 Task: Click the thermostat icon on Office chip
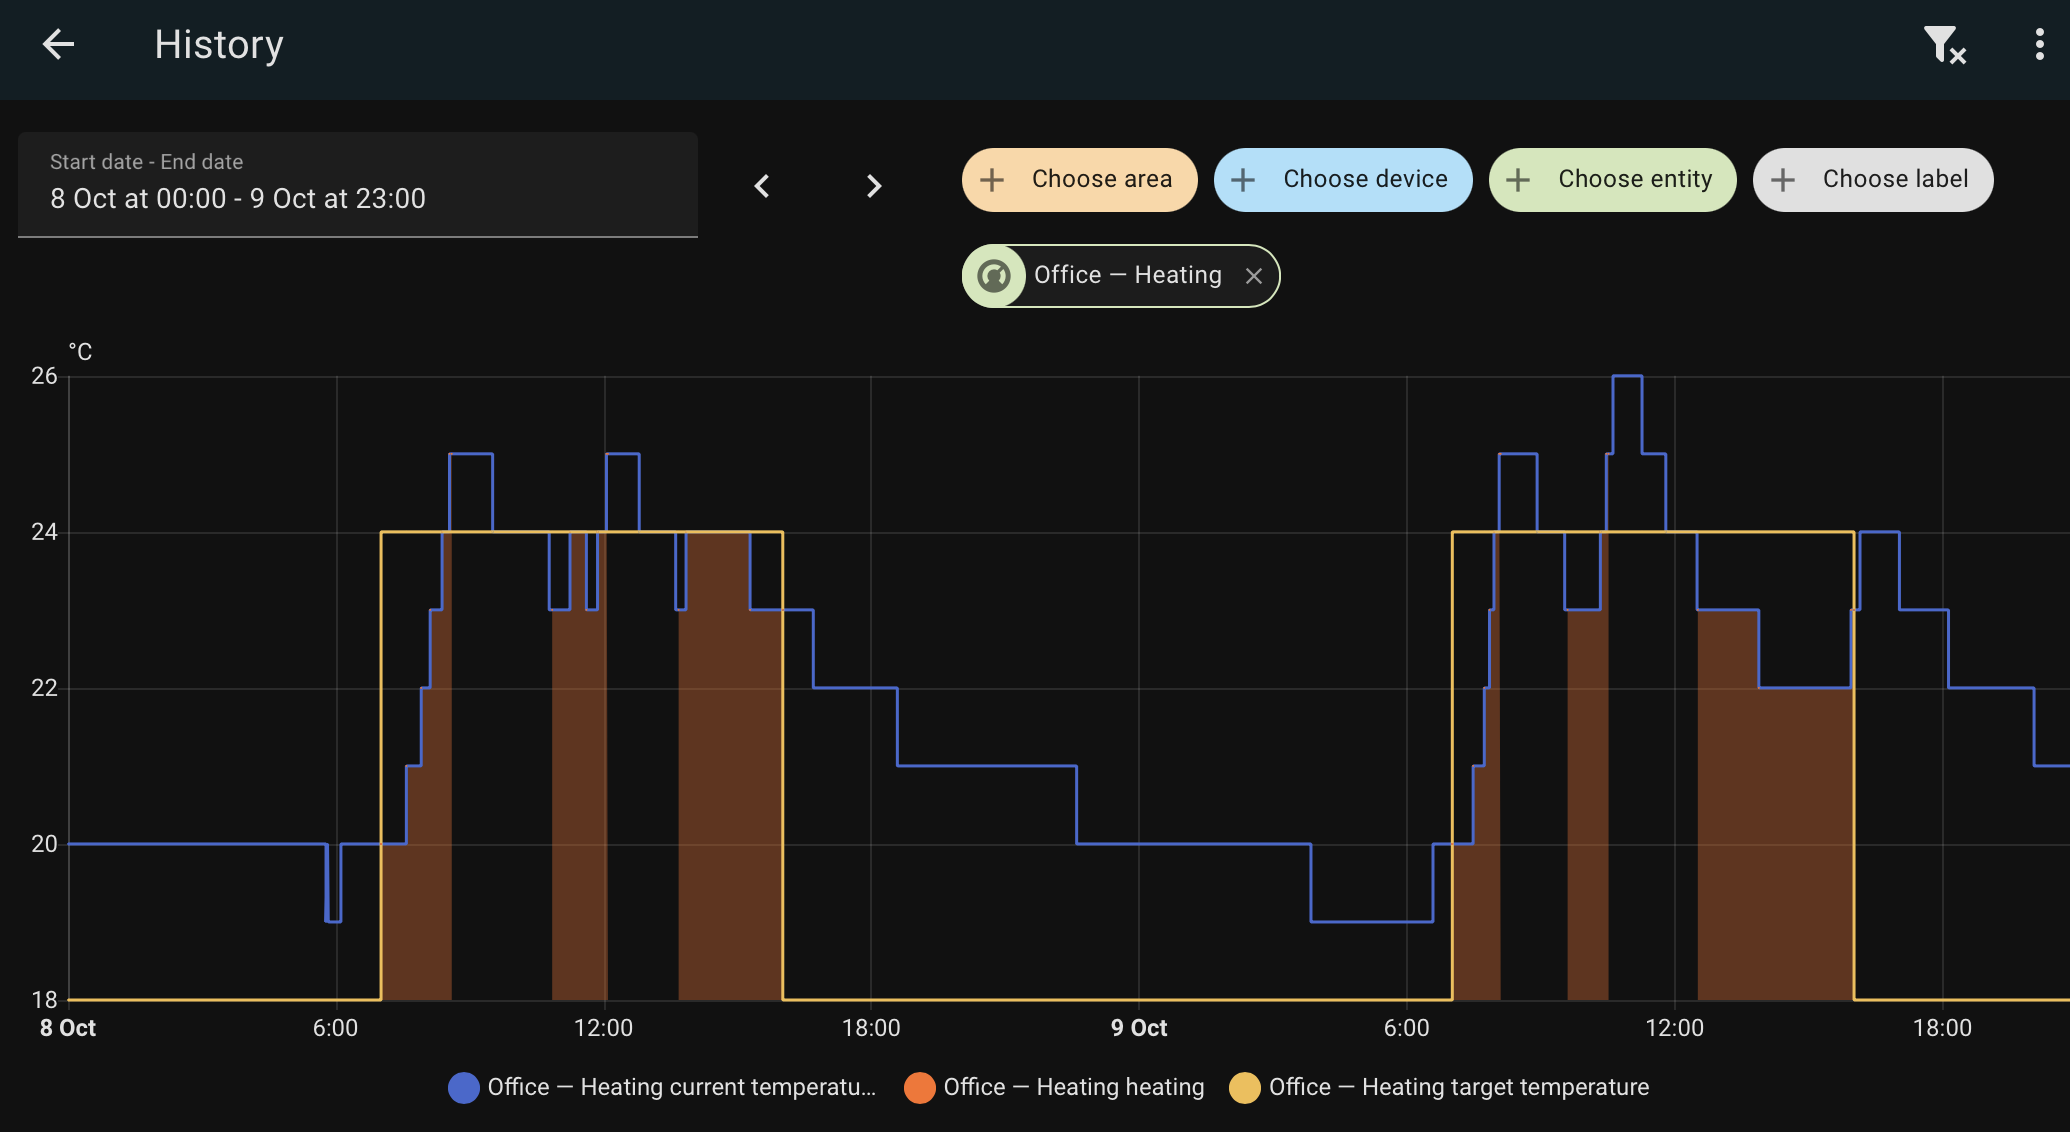993,276
